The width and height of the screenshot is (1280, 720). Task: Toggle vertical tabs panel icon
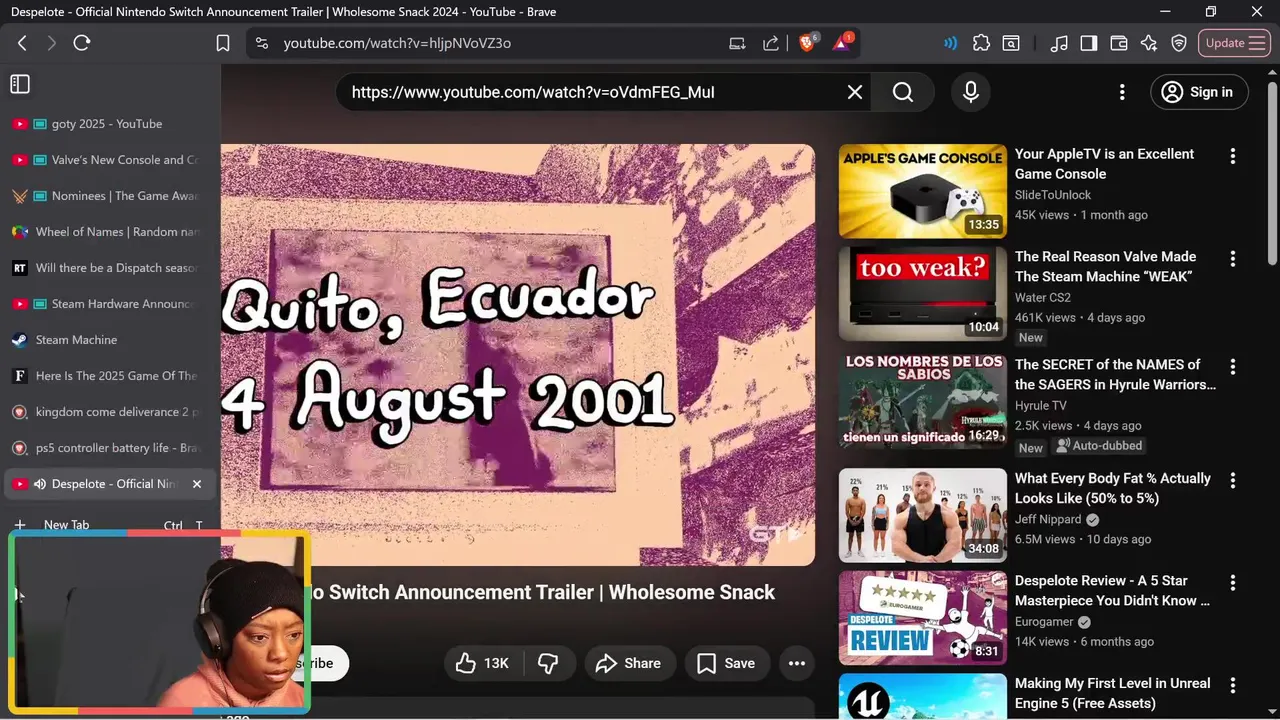pyautogui.click(x=20, y=84)
